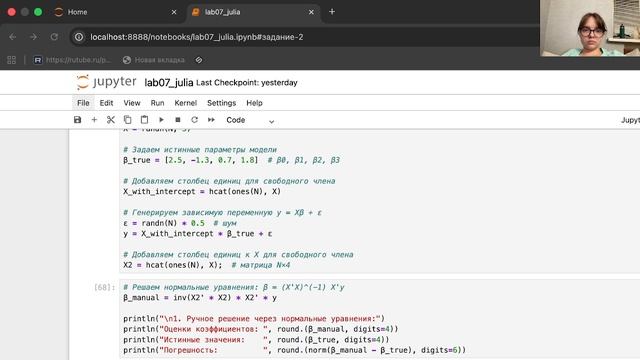The image size is (640, 360).
Task: Open the Новая вкладка bookmark
Action: pyautogui.click(x=153, y=60)
